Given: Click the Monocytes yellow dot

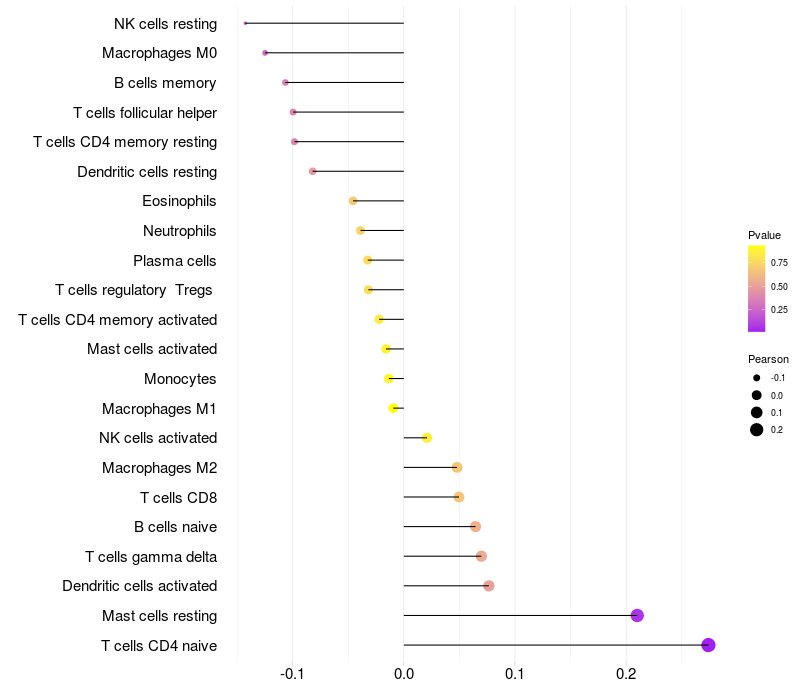Looking at the screenshot, I should click(x=389, y=379).
